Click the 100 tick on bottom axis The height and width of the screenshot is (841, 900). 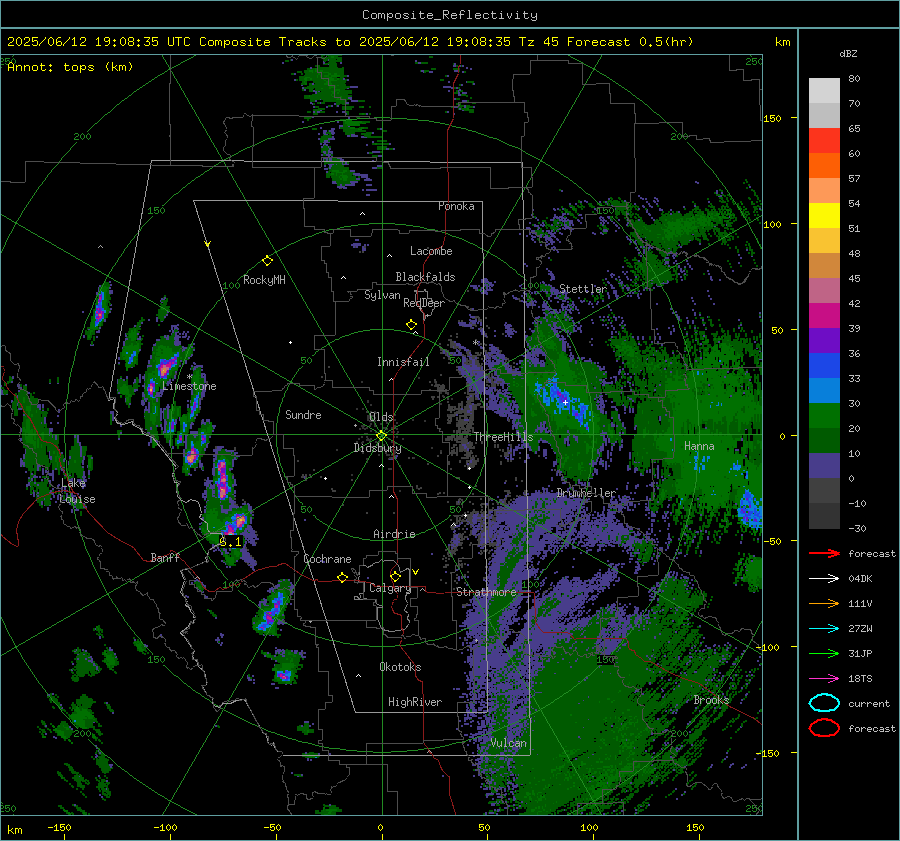(x=589, y=828)
